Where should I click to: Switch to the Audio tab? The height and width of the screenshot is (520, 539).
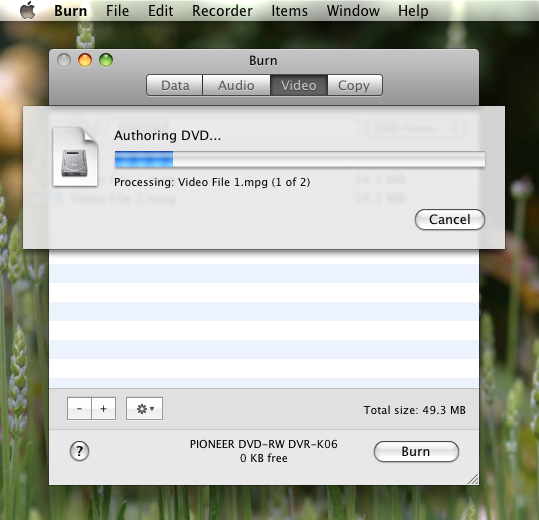(236, 85)
